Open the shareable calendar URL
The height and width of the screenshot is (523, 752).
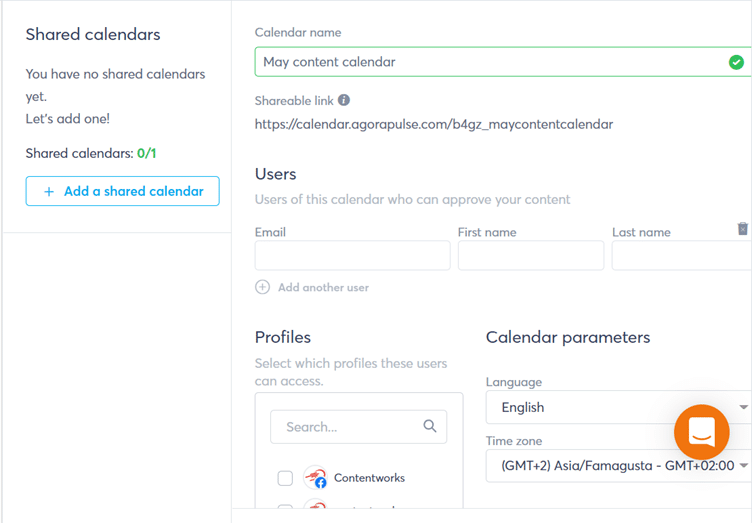tap(434, 125)
